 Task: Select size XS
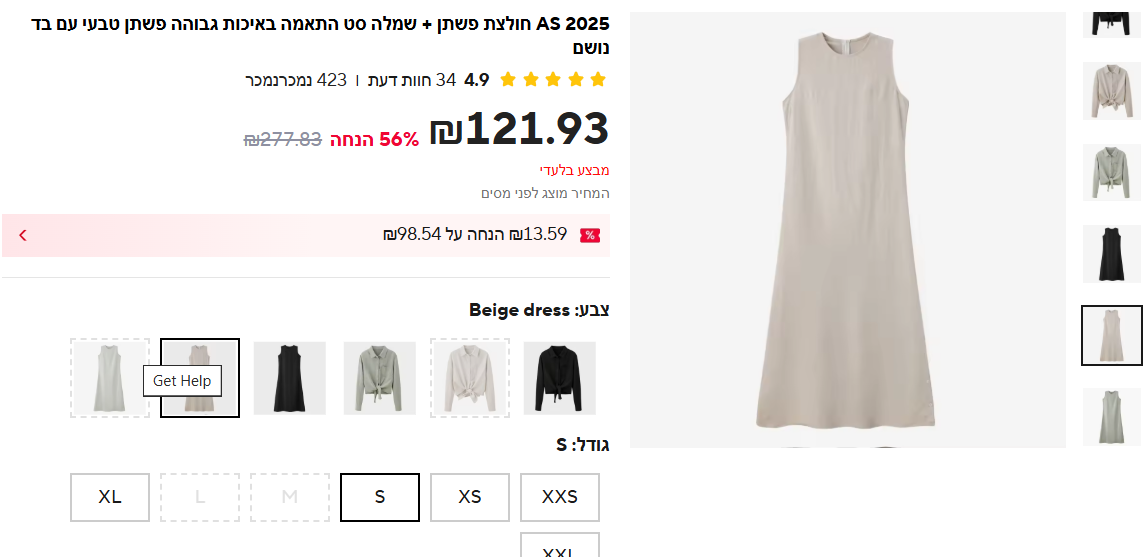pyautogui.click(x=470, y=497)
